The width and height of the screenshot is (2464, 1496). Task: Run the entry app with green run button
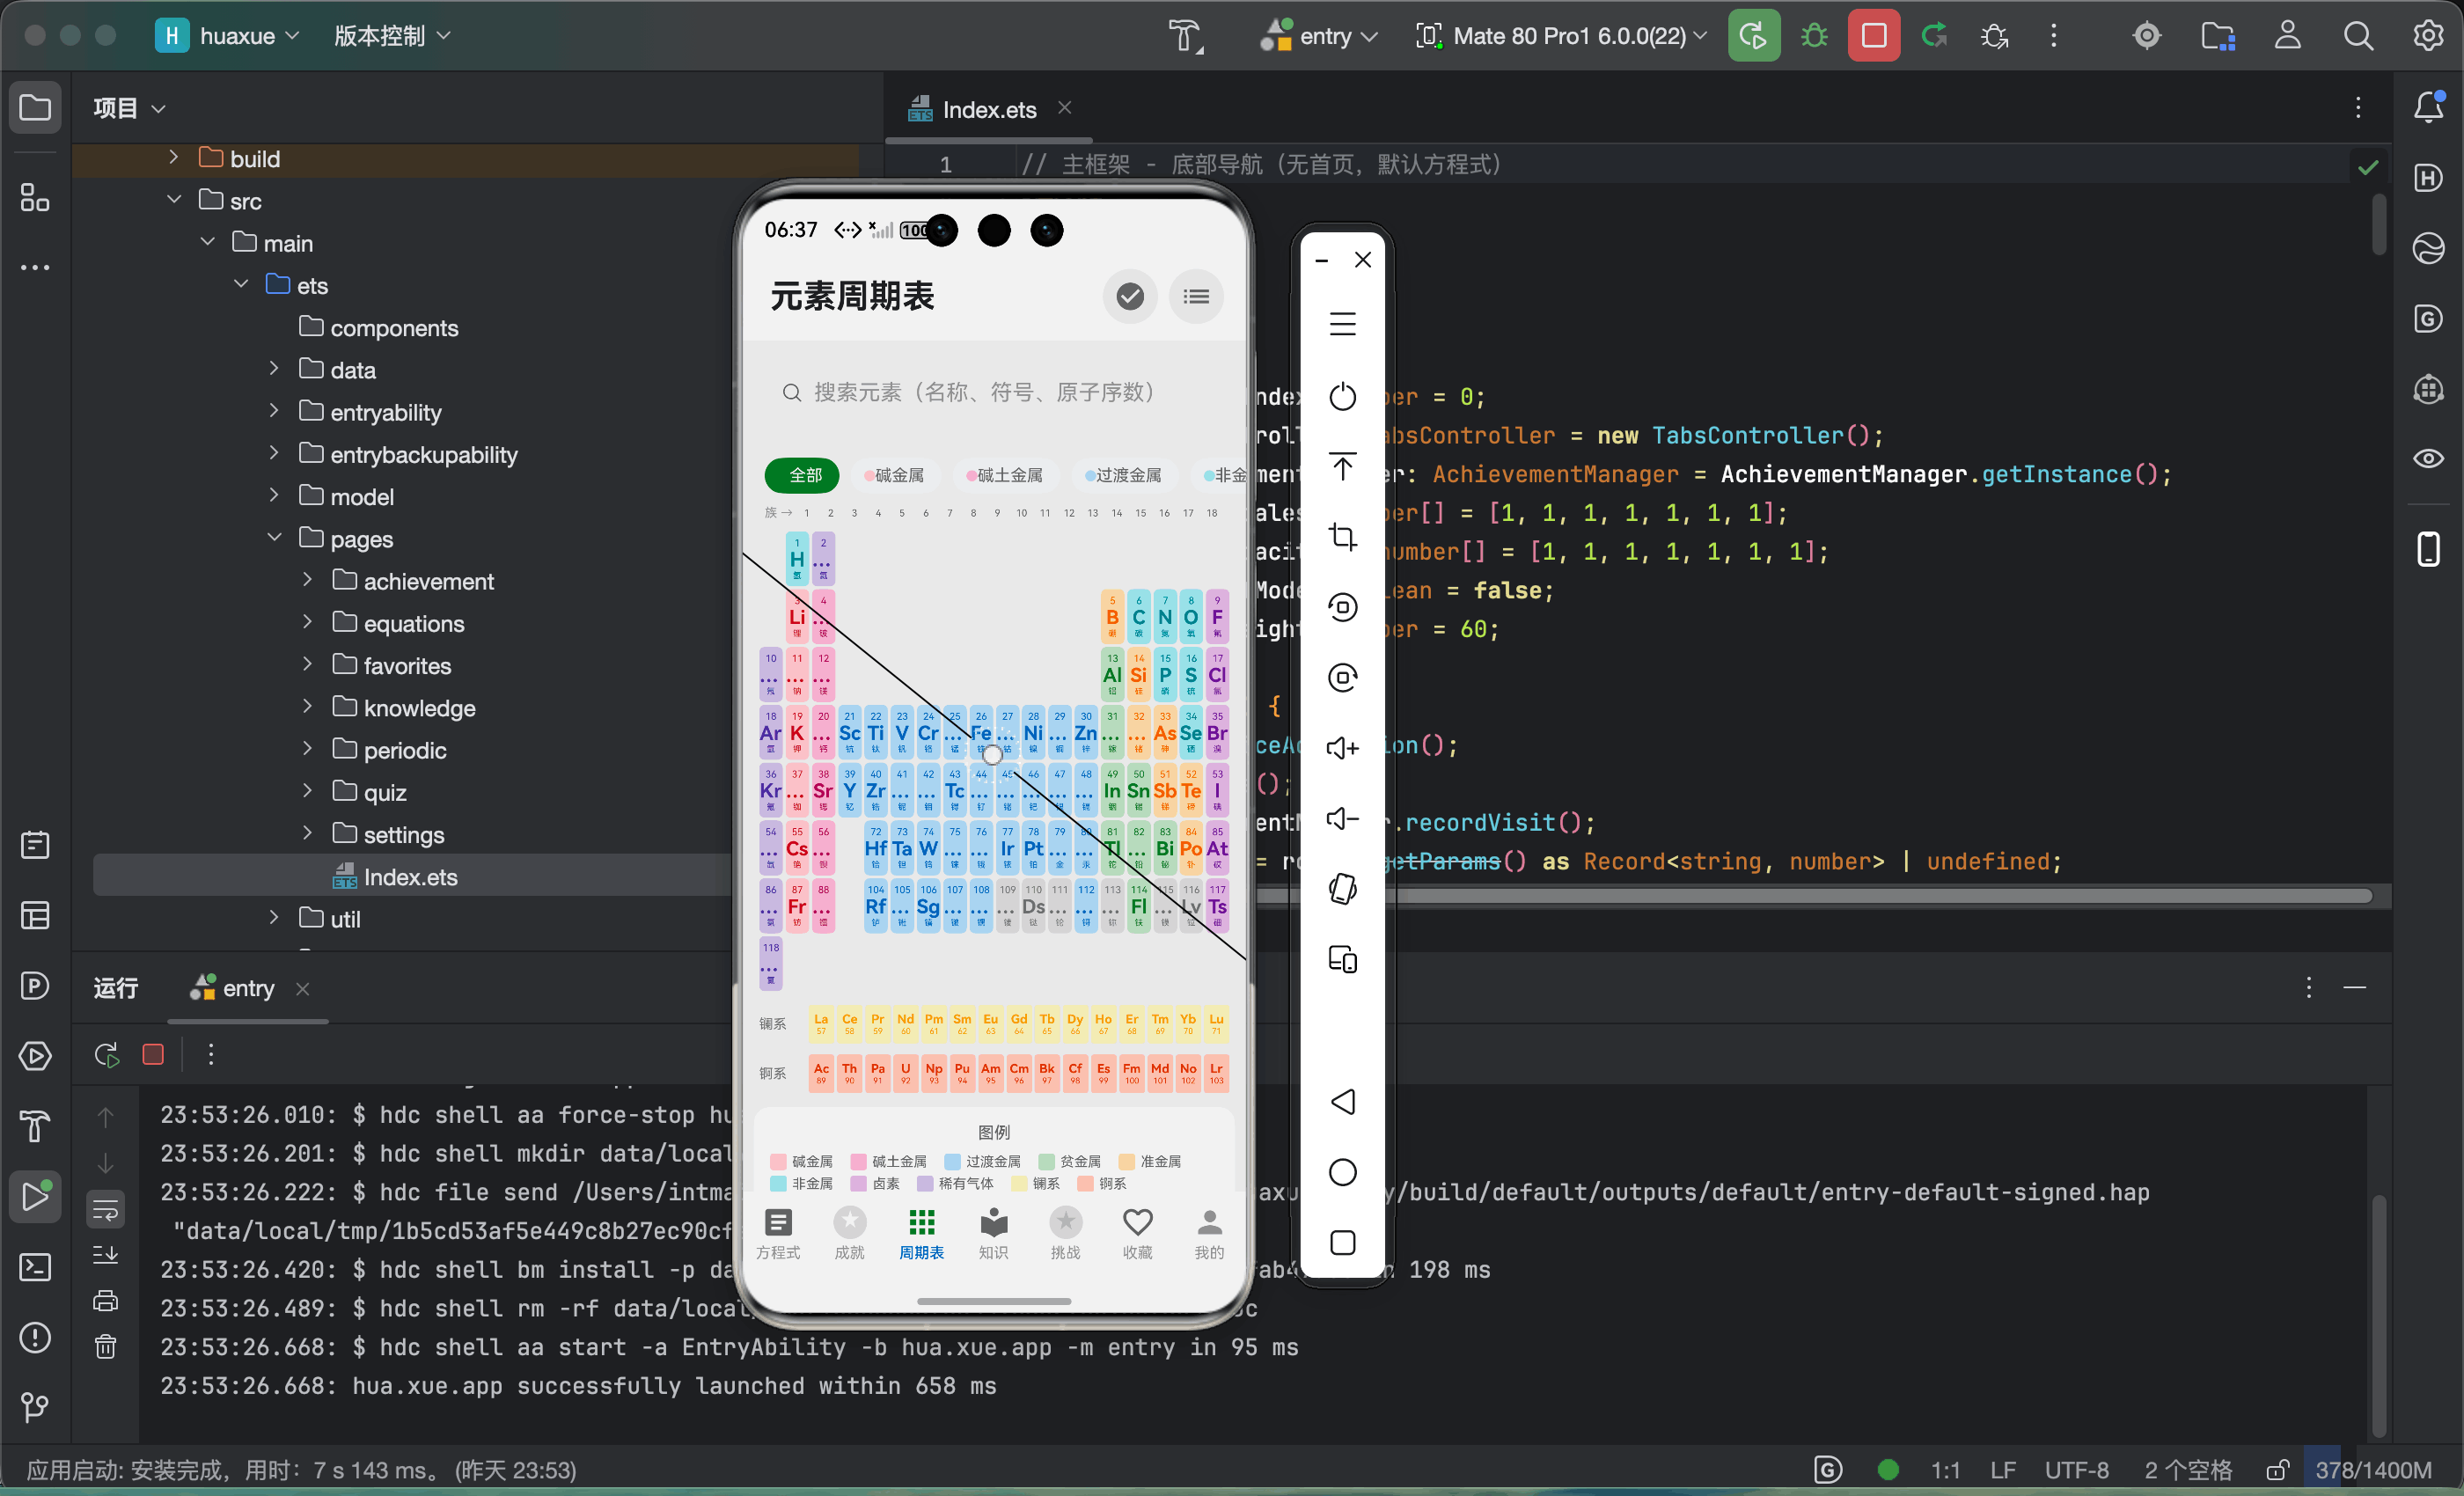pos(1753,36)
